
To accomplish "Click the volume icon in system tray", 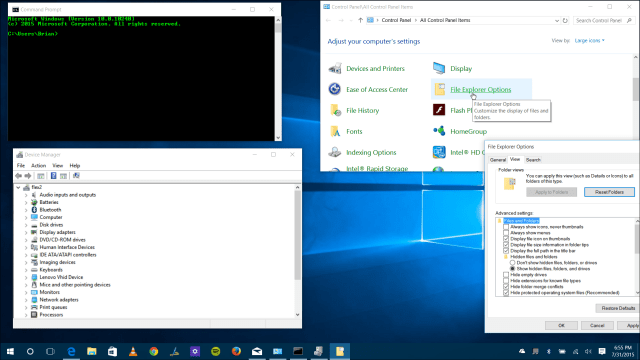I will tap(588, 351).
